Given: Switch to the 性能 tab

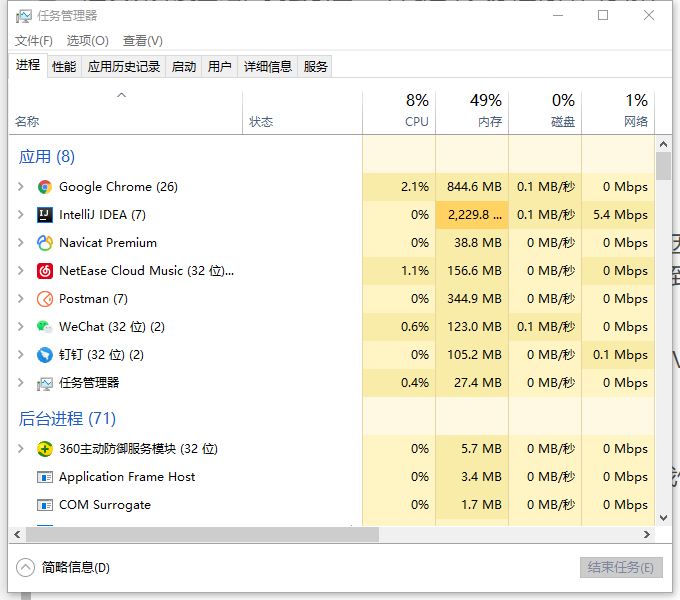Looking at the screenshot, I should pyautogui.click(x=64, y=67).
